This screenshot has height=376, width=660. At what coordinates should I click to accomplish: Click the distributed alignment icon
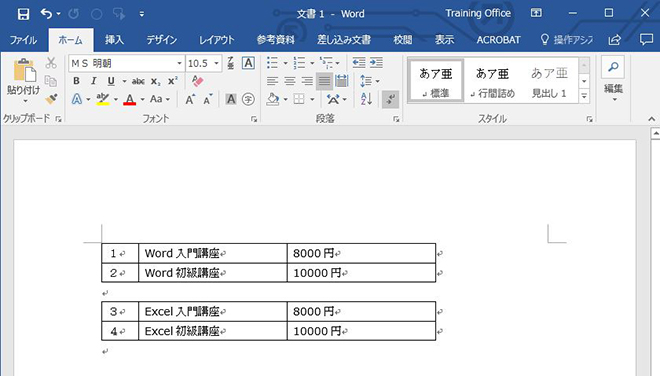click(x=342, y=81)
